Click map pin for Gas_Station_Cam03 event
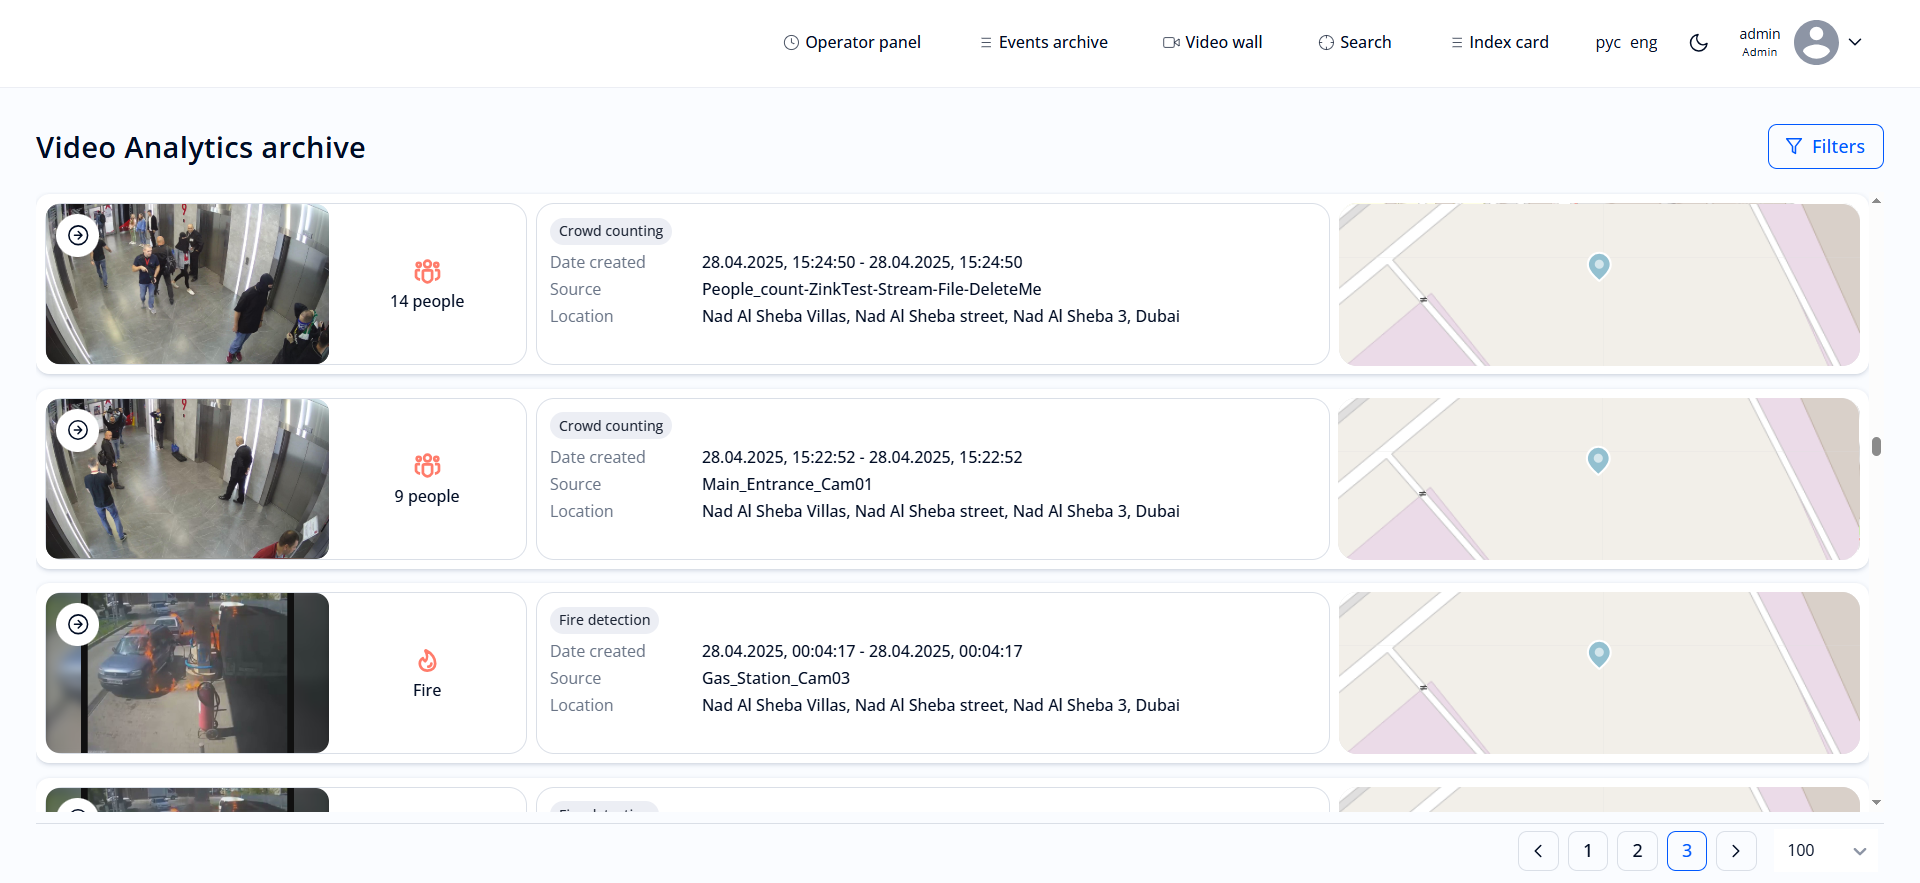Screen dimensions: 1920x883 pyautogui.click(x=1599, y=654)
